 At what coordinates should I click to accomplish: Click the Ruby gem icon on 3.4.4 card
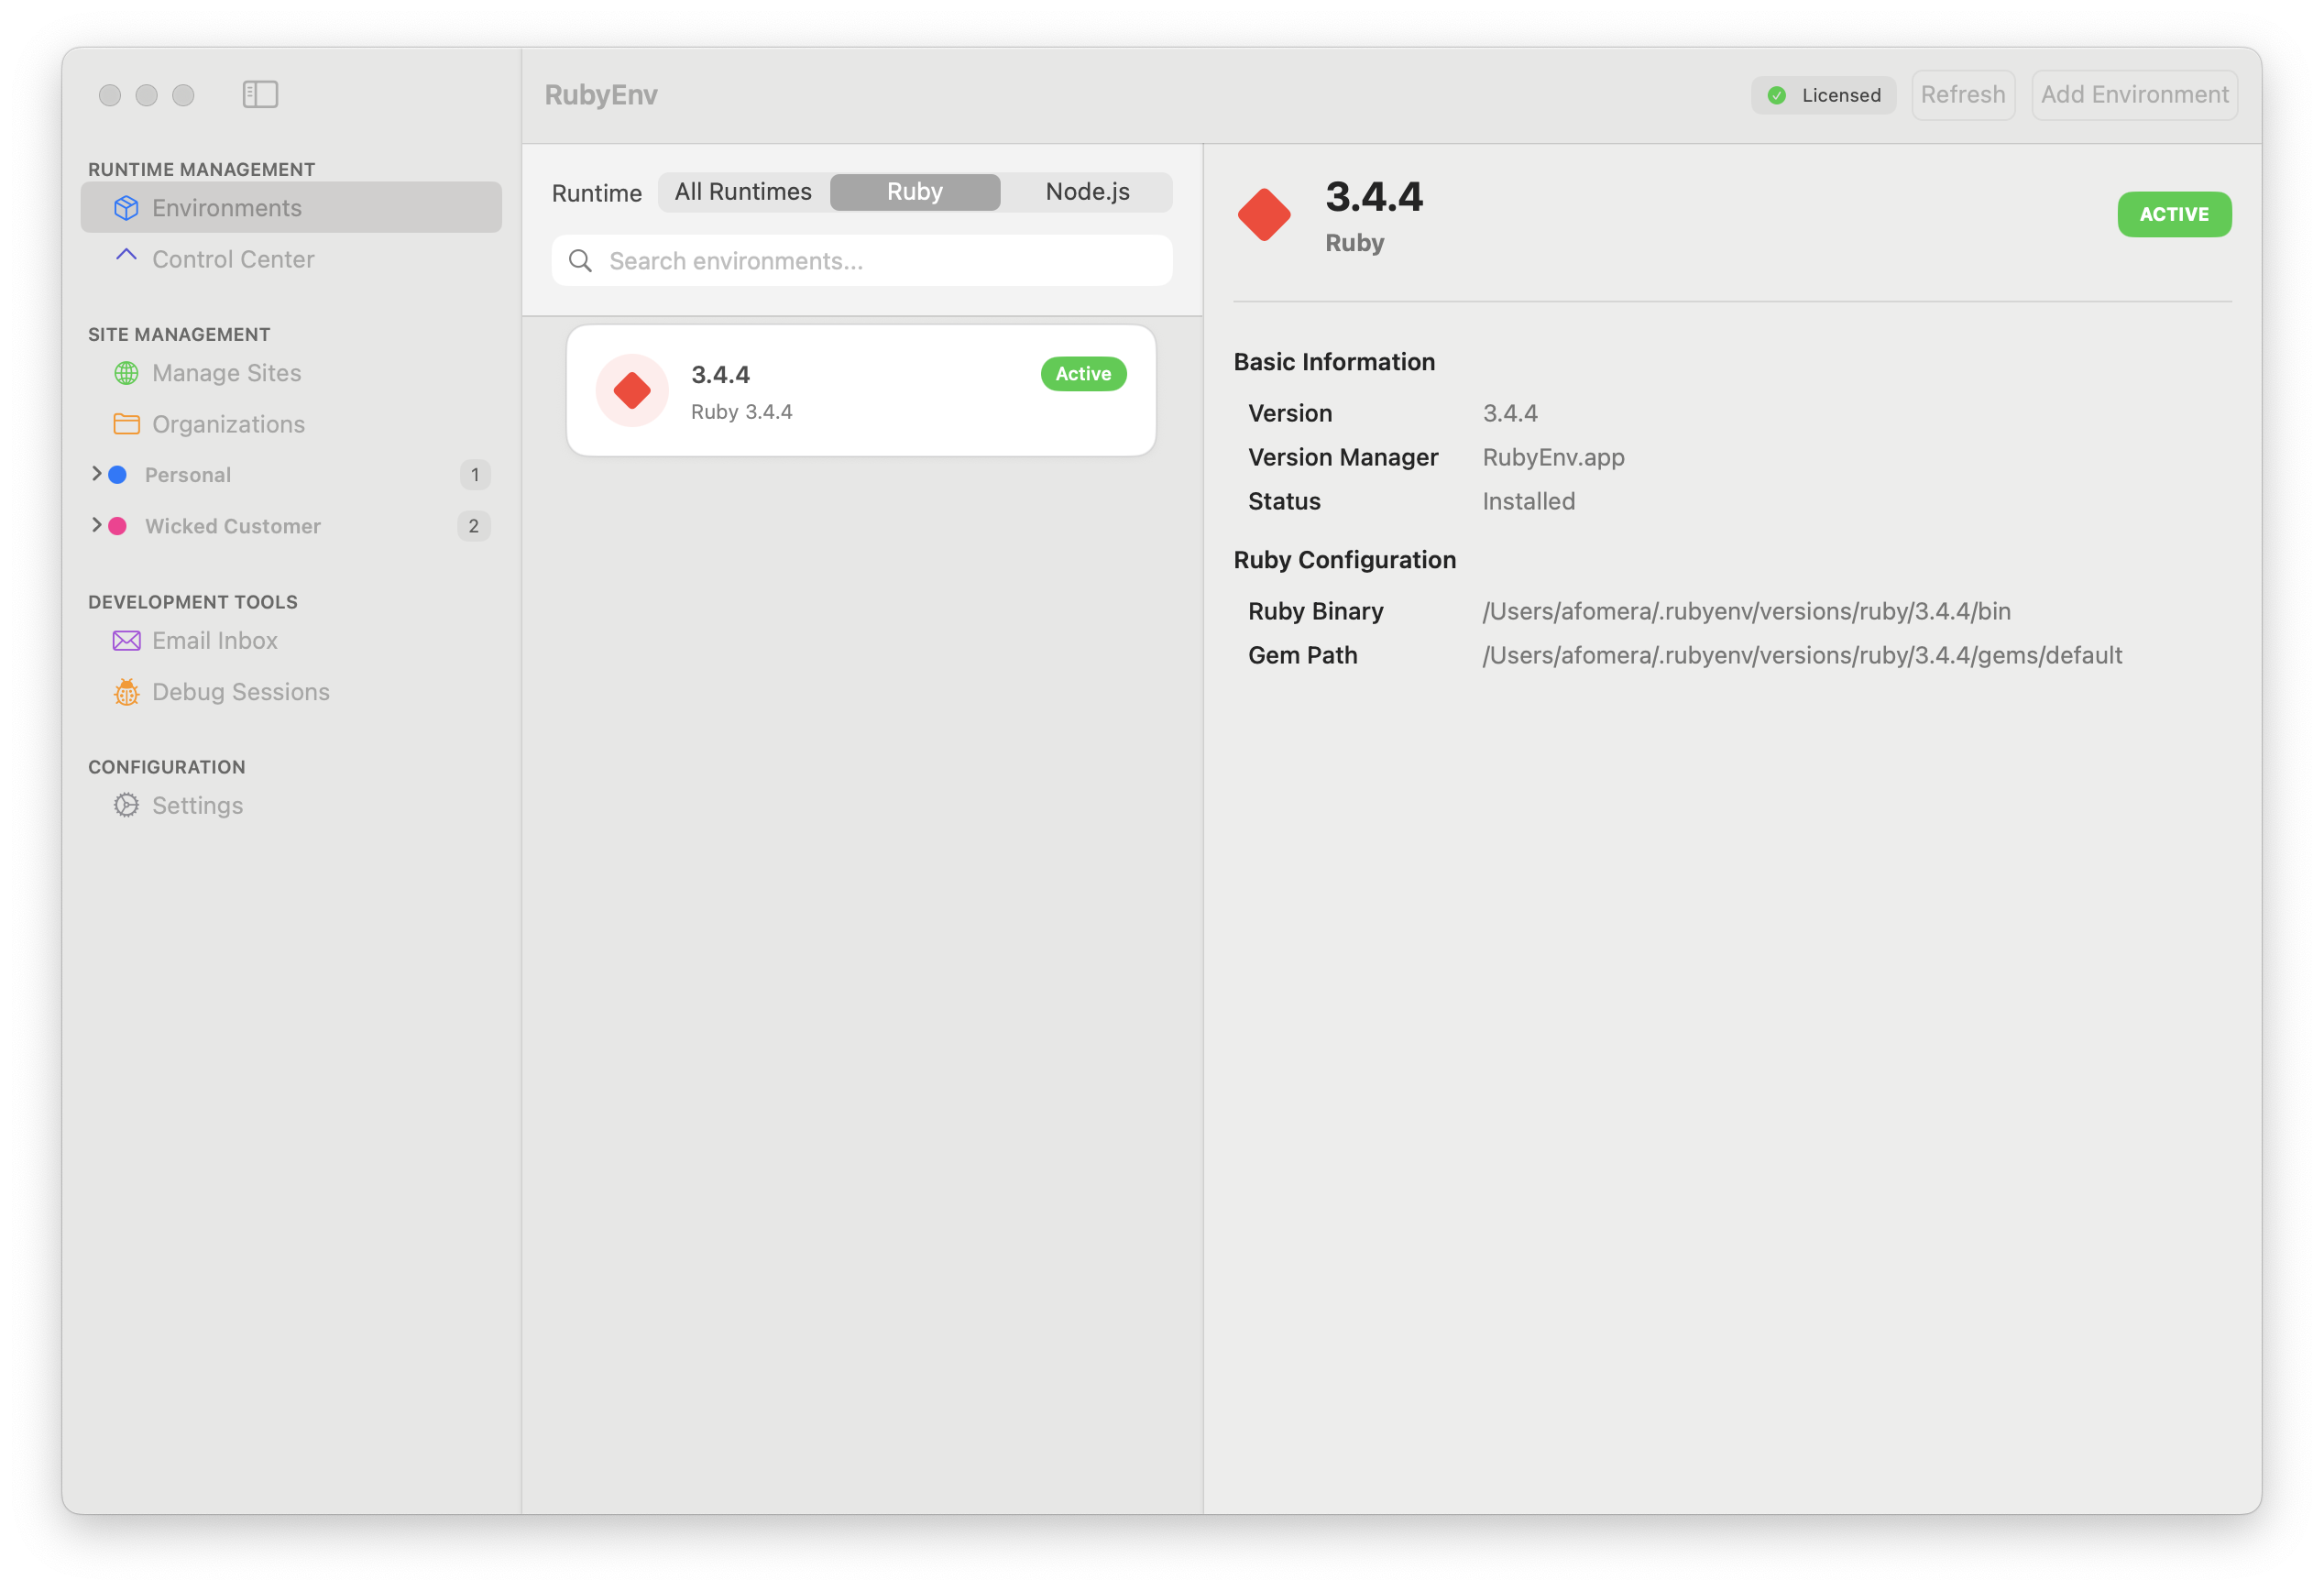(x=632, y=390)
